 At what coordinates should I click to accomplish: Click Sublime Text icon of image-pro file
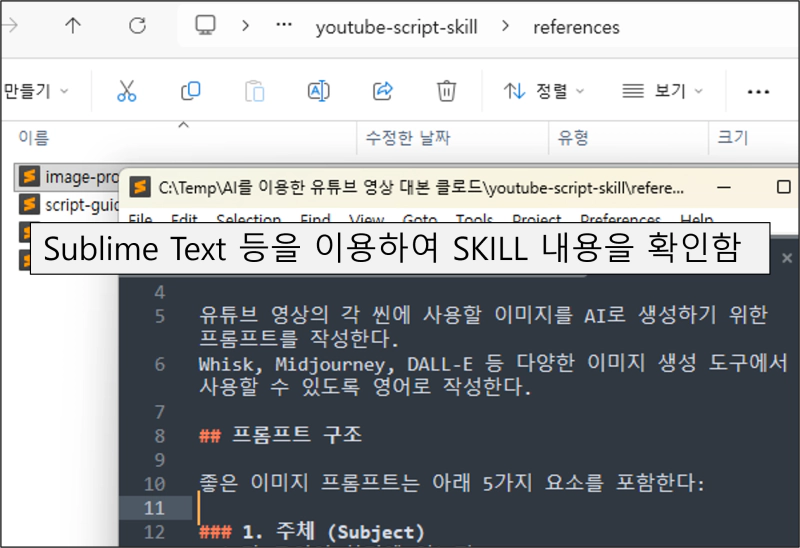30,177
